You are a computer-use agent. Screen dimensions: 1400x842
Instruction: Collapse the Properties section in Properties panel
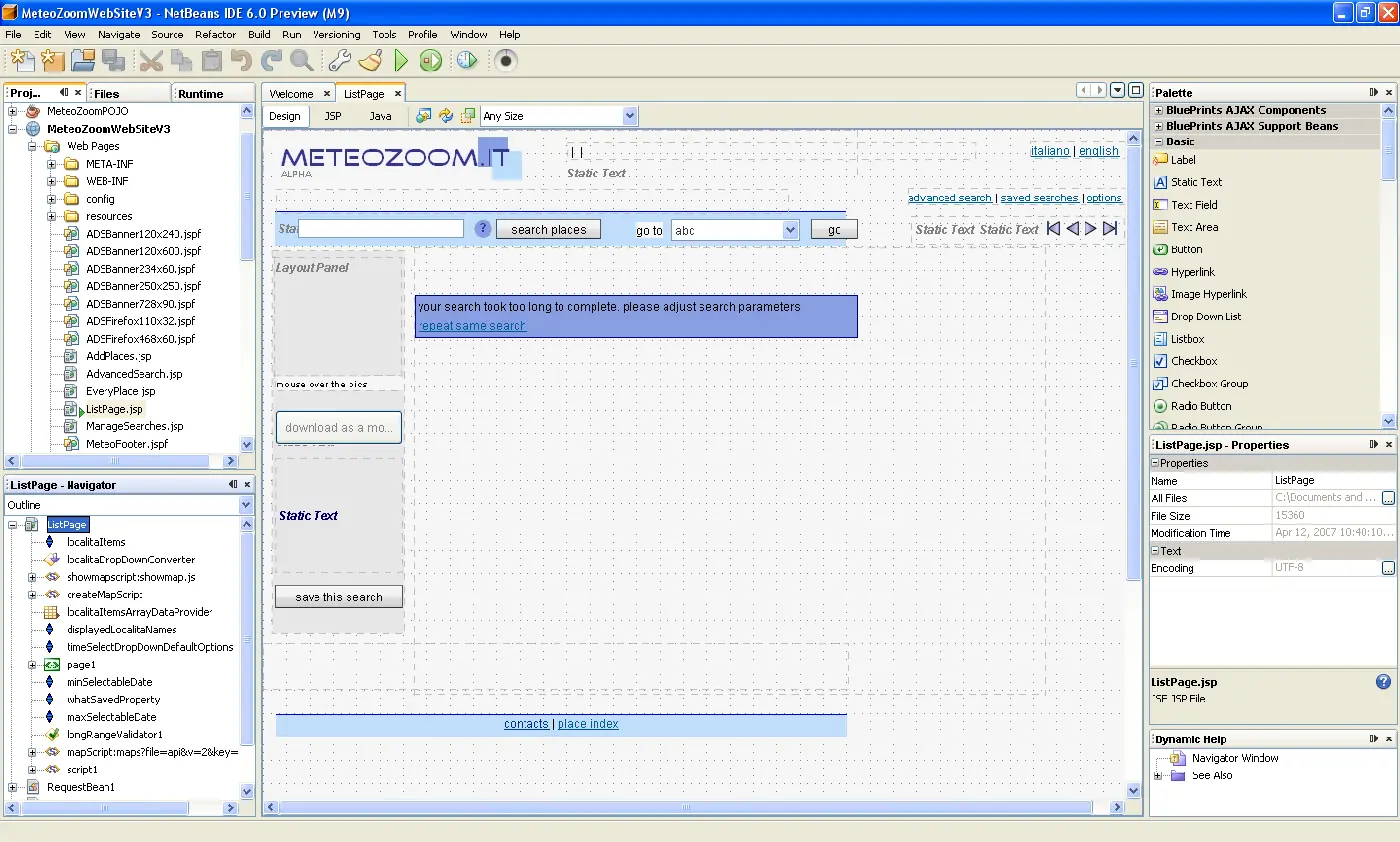[x=1155, y=463]
